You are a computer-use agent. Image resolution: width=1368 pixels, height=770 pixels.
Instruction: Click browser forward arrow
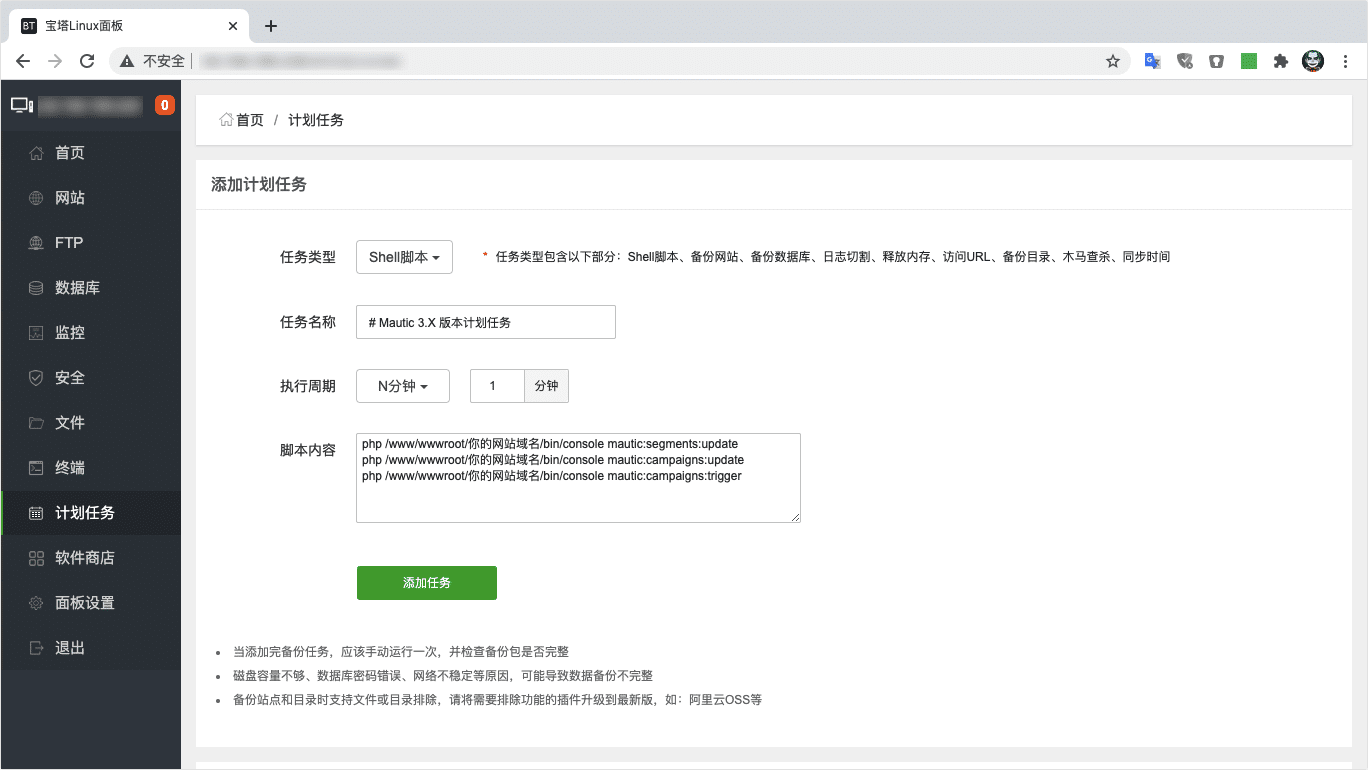55,61
